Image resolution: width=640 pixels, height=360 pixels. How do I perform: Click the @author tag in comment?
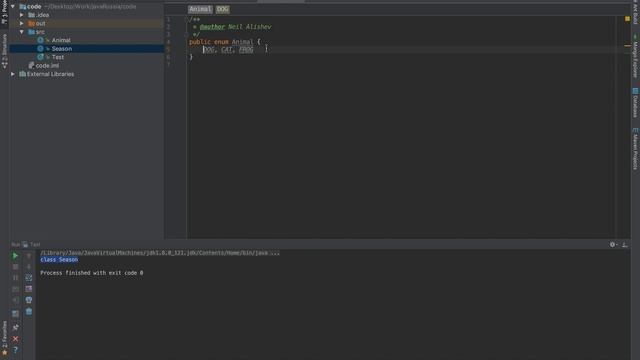[x=212, y=27]
